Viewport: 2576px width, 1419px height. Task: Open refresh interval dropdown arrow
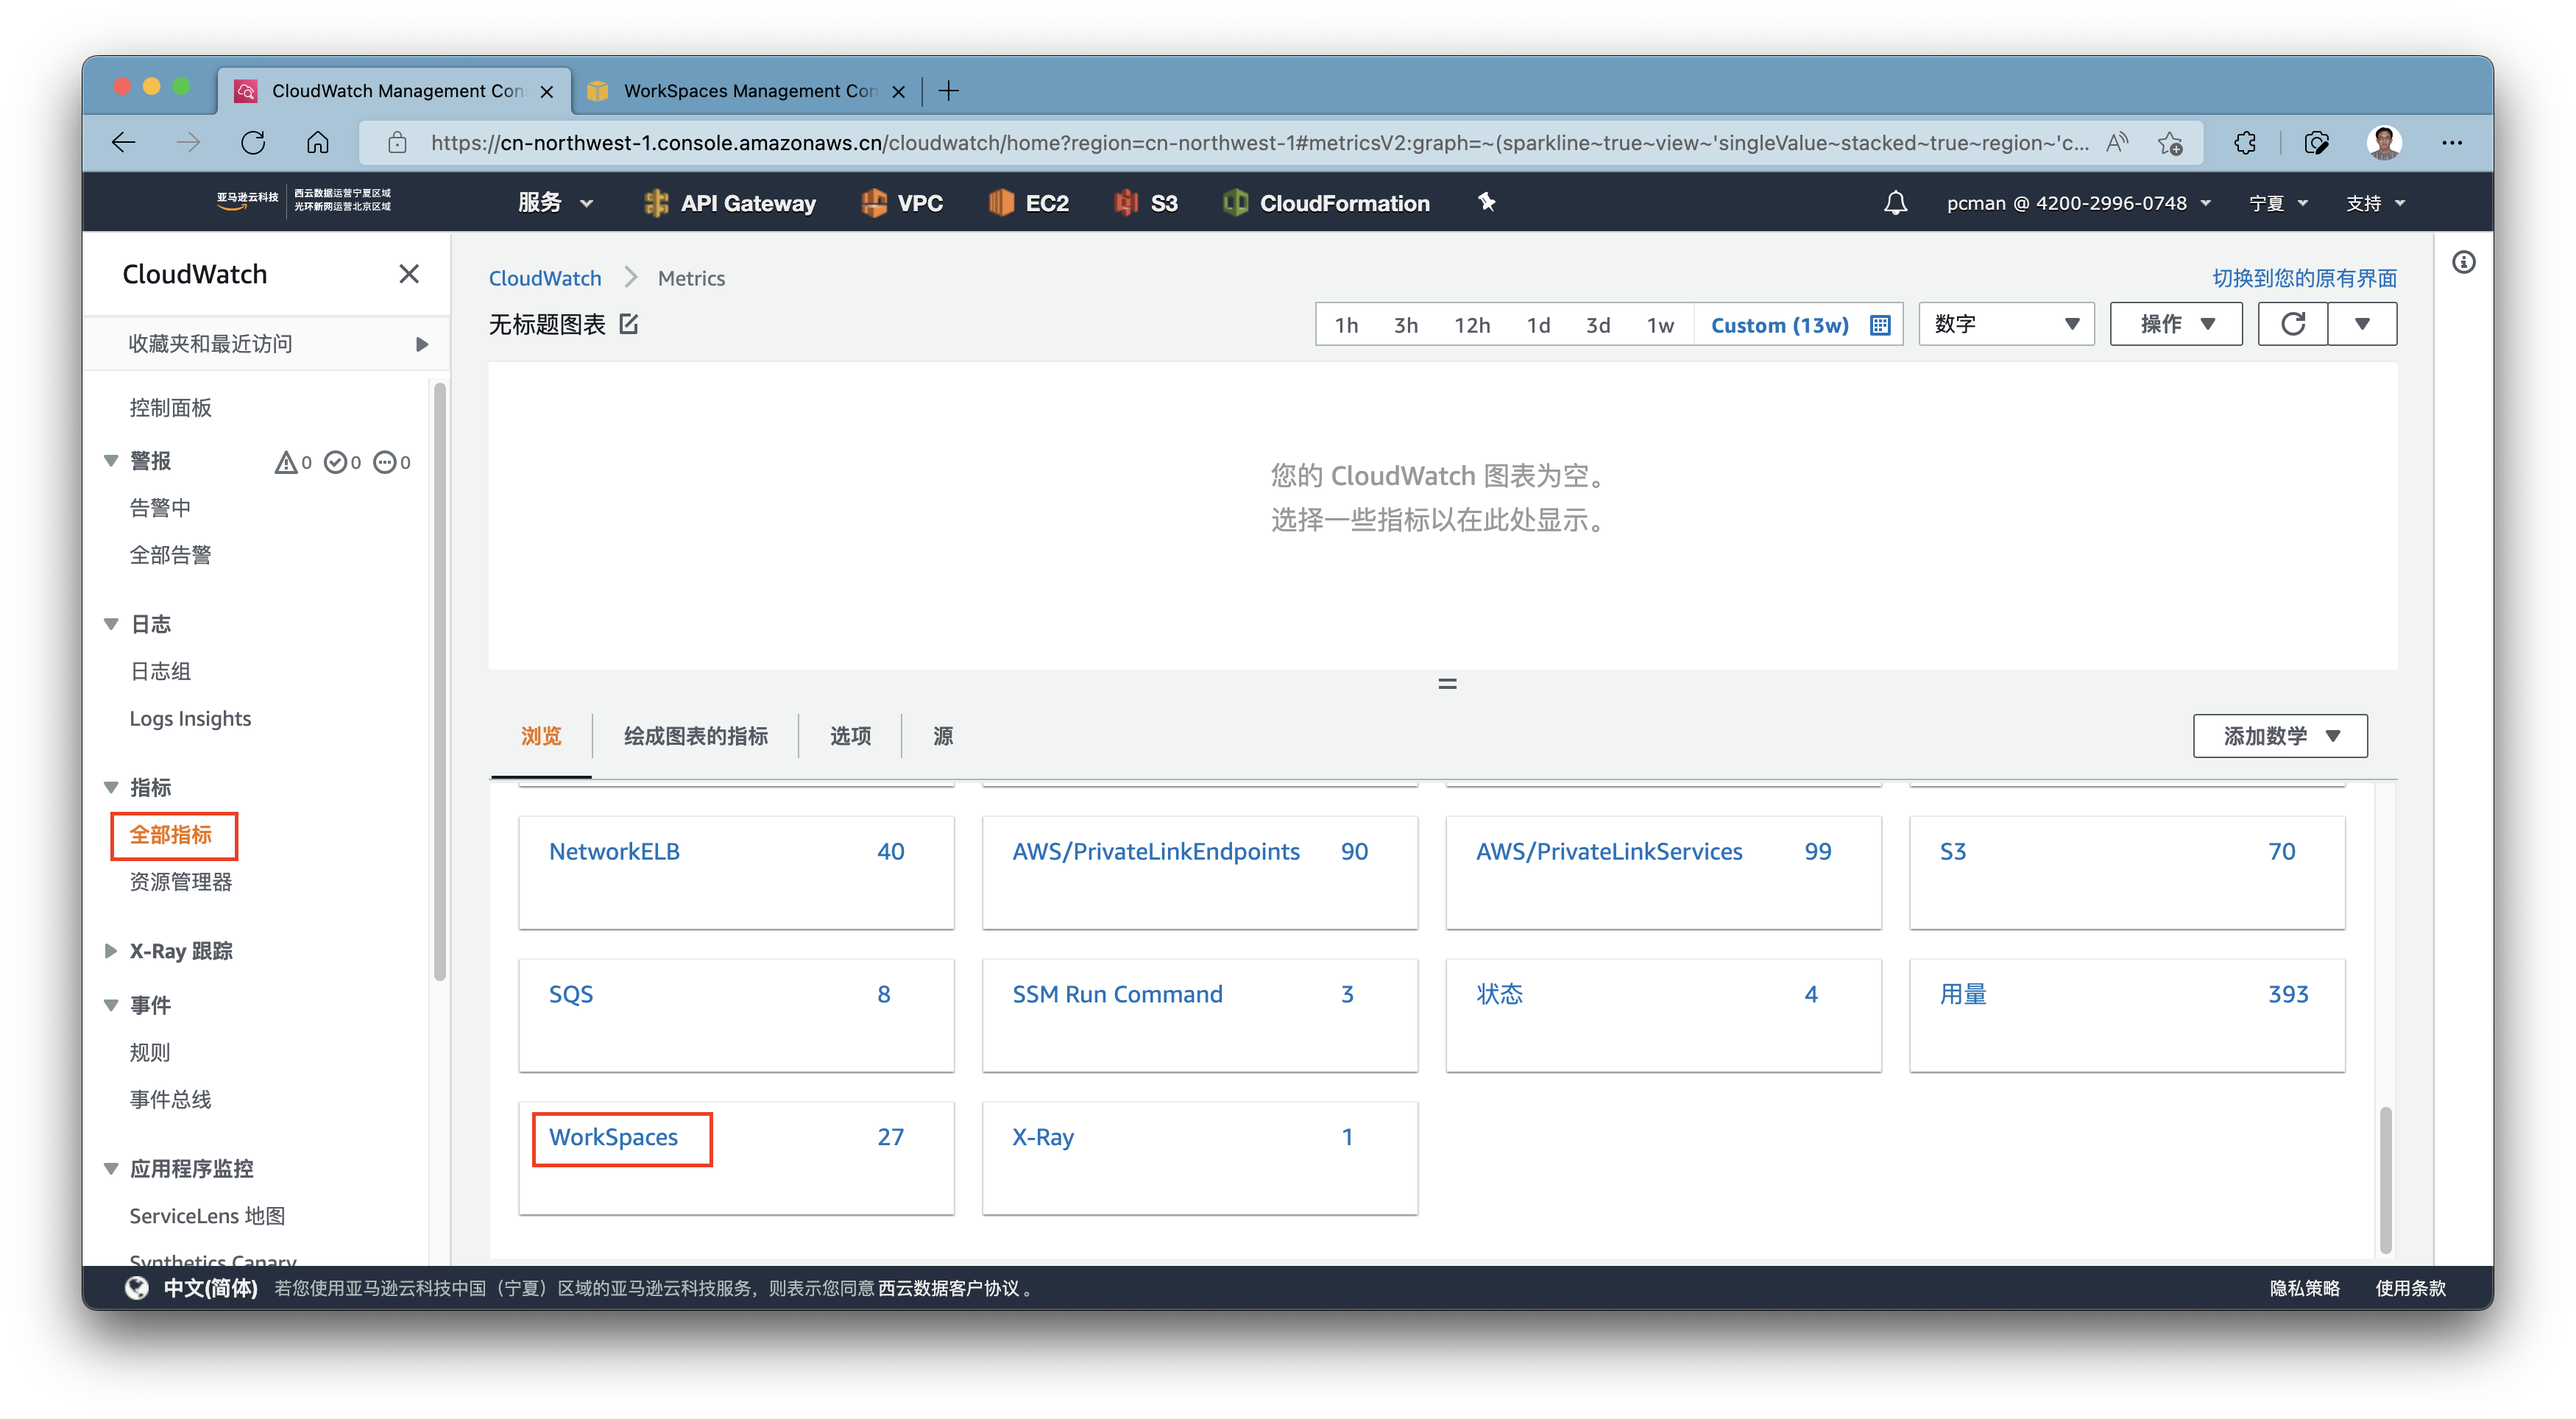2362,324
